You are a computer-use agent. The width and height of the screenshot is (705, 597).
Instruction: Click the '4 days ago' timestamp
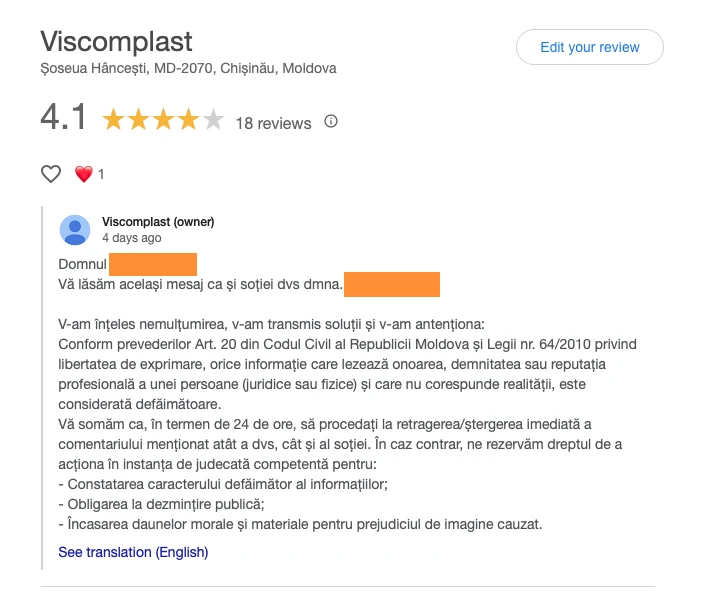coord(131,239)
